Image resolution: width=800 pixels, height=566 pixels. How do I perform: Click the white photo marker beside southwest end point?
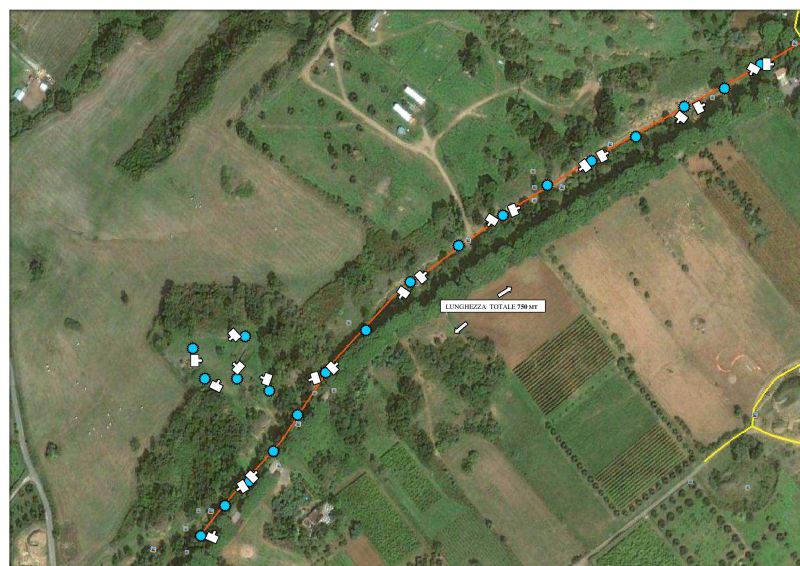[212, 536]
